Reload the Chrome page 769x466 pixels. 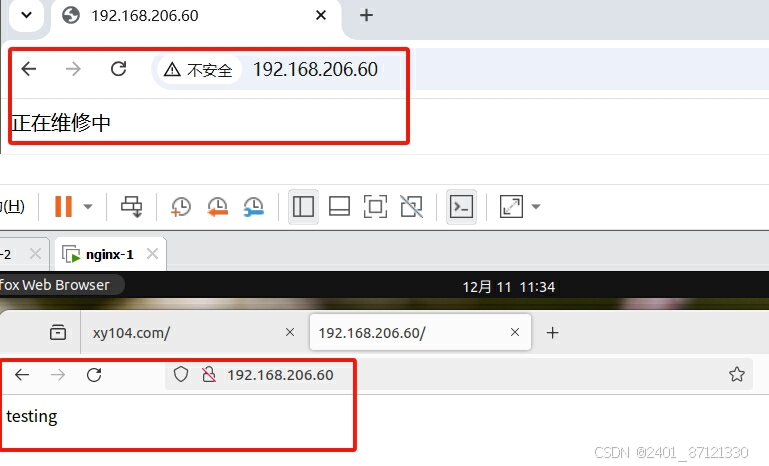(119, 69)
